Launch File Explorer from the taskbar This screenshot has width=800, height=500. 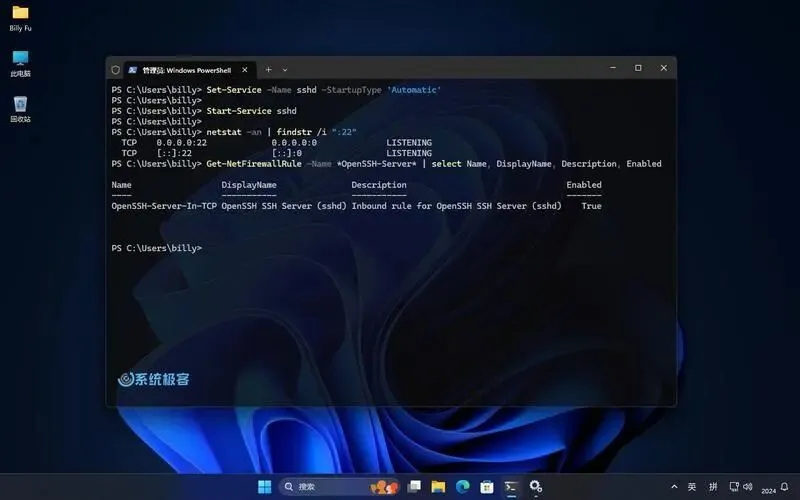point(438,487)
